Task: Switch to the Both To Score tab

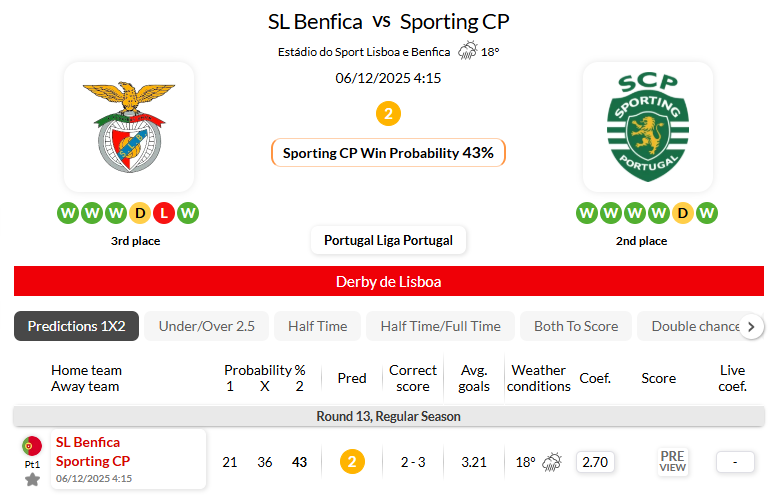Action: point(576,326)
